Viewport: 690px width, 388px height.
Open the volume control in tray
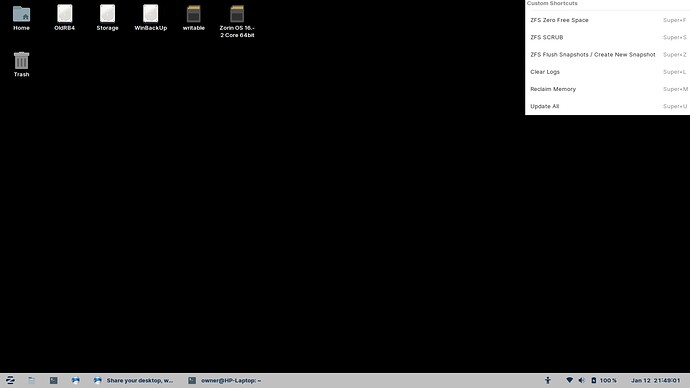pyautogui.click(x=581, y=380)
